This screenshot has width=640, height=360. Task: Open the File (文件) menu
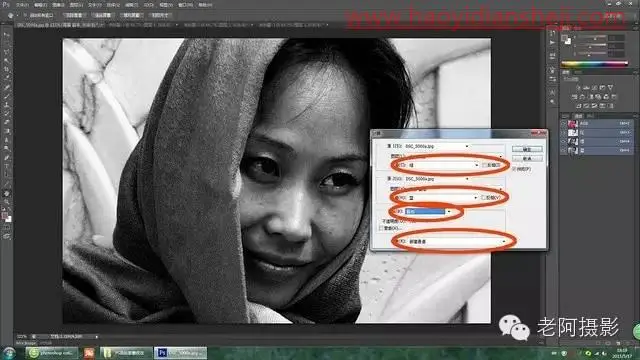coord(22,5)
